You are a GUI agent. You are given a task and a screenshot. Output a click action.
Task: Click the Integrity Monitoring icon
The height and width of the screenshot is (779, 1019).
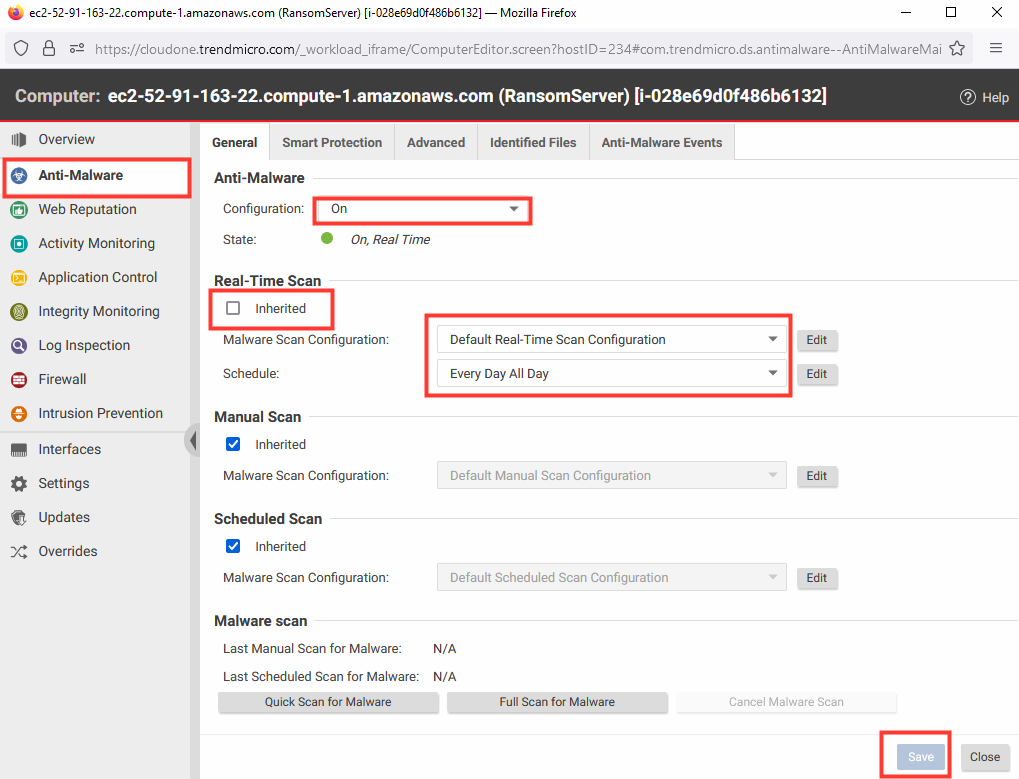(19, 312)
